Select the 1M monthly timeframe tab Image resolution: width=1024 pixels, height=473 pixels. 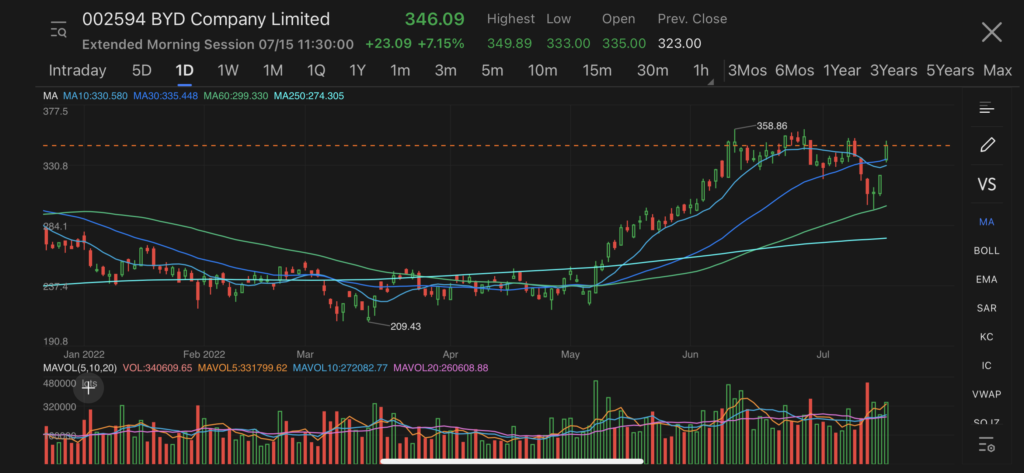272,71
